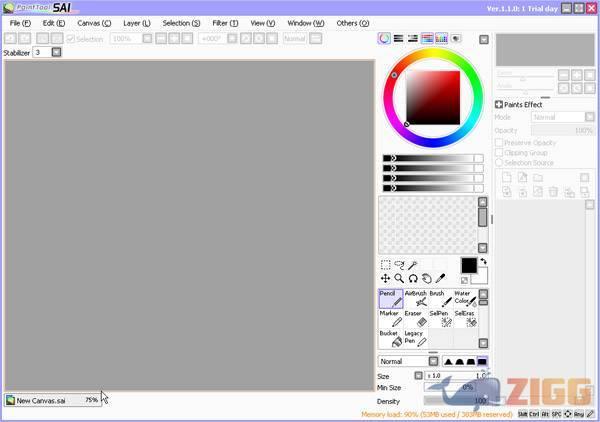Click the black foreground color swatch
The width and height of the screenshot is (600, 422).
[468, 265]
